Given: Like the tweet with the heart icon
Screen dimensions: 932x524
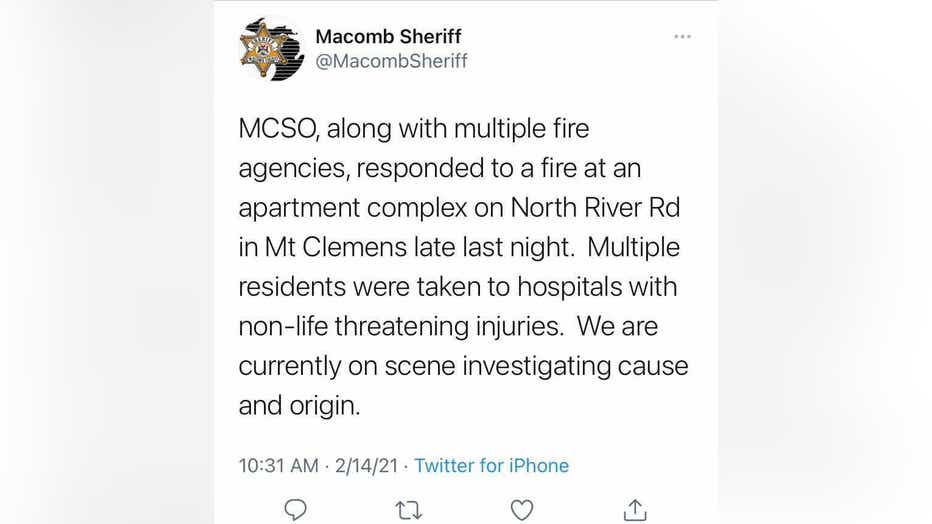Looking at the screenshot, I should 522,510.
